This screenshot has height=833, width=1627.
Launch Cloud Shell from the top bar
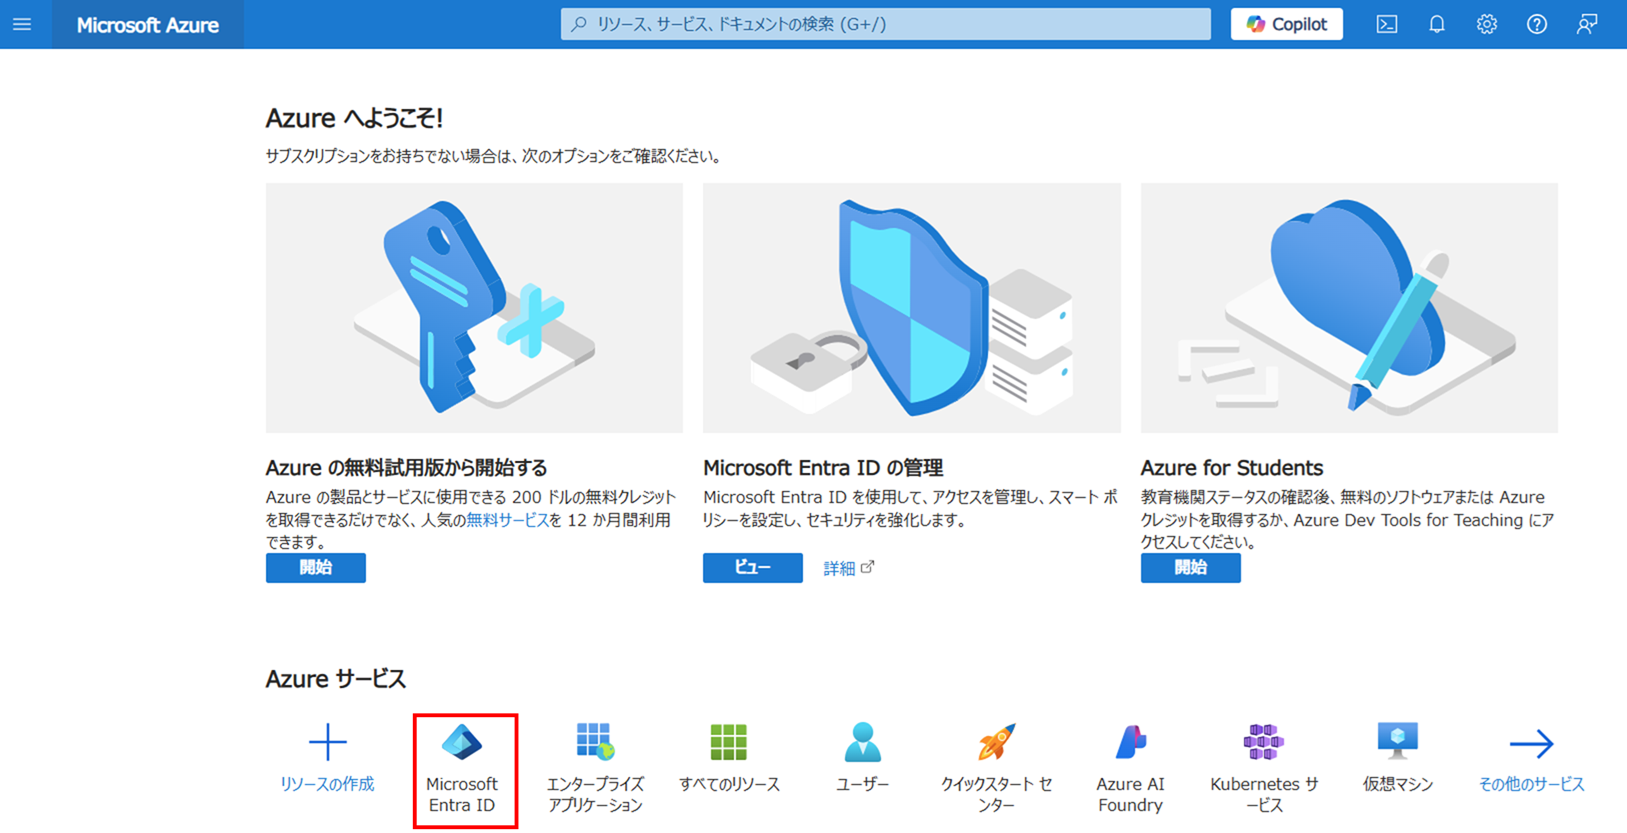tap(1387, 24)
